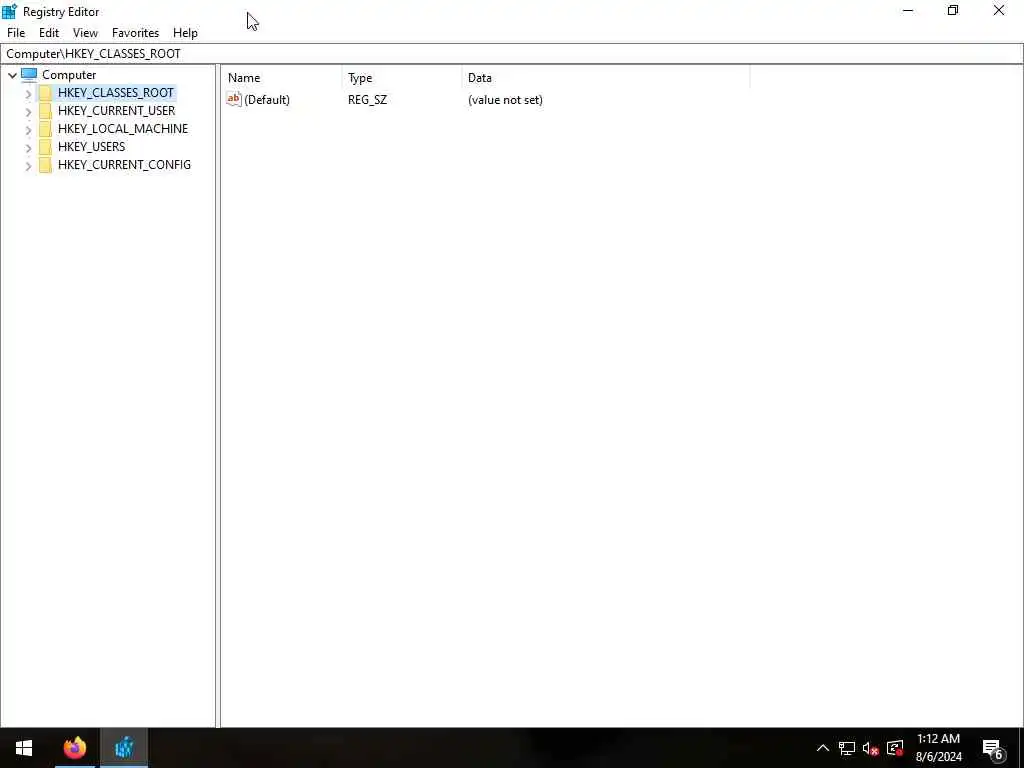
Task: Open the Help menu
Action: tap(185, 33)
